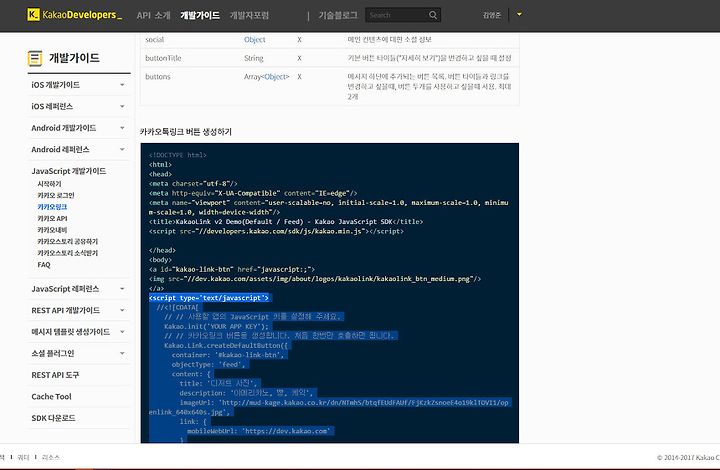Image resolution: width=720 pixels, height=470 pixels.
Task: Click code line mobileWebUrl dev.kakao.com
Action: tap(259, 431)
